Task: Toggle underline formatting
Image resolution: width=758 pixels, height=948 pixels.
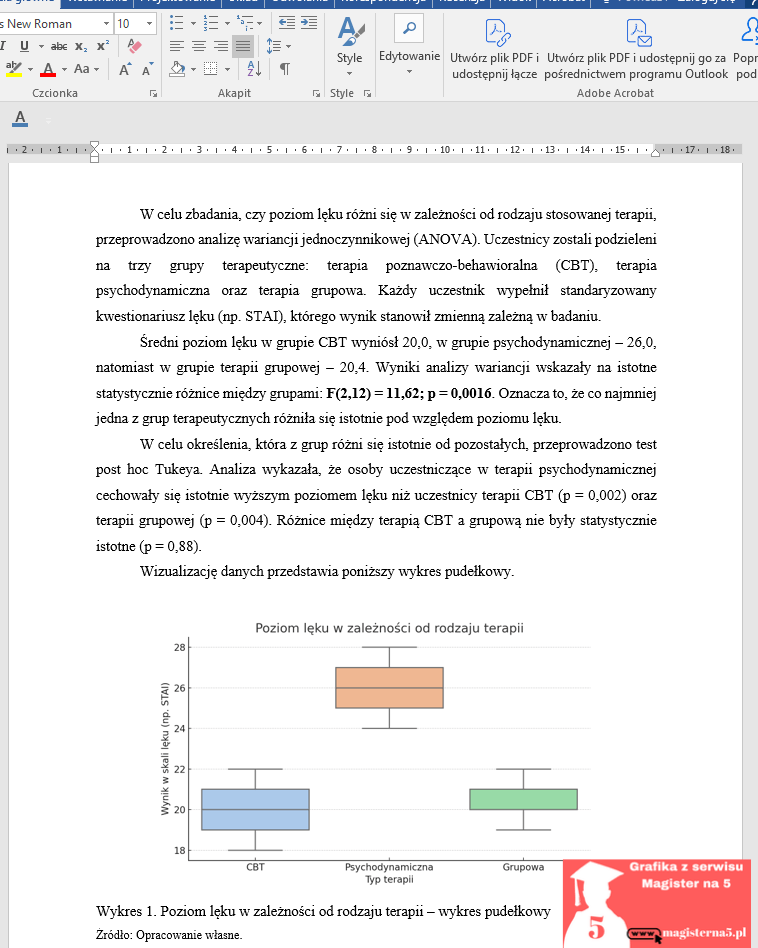Action: [24, 46]
